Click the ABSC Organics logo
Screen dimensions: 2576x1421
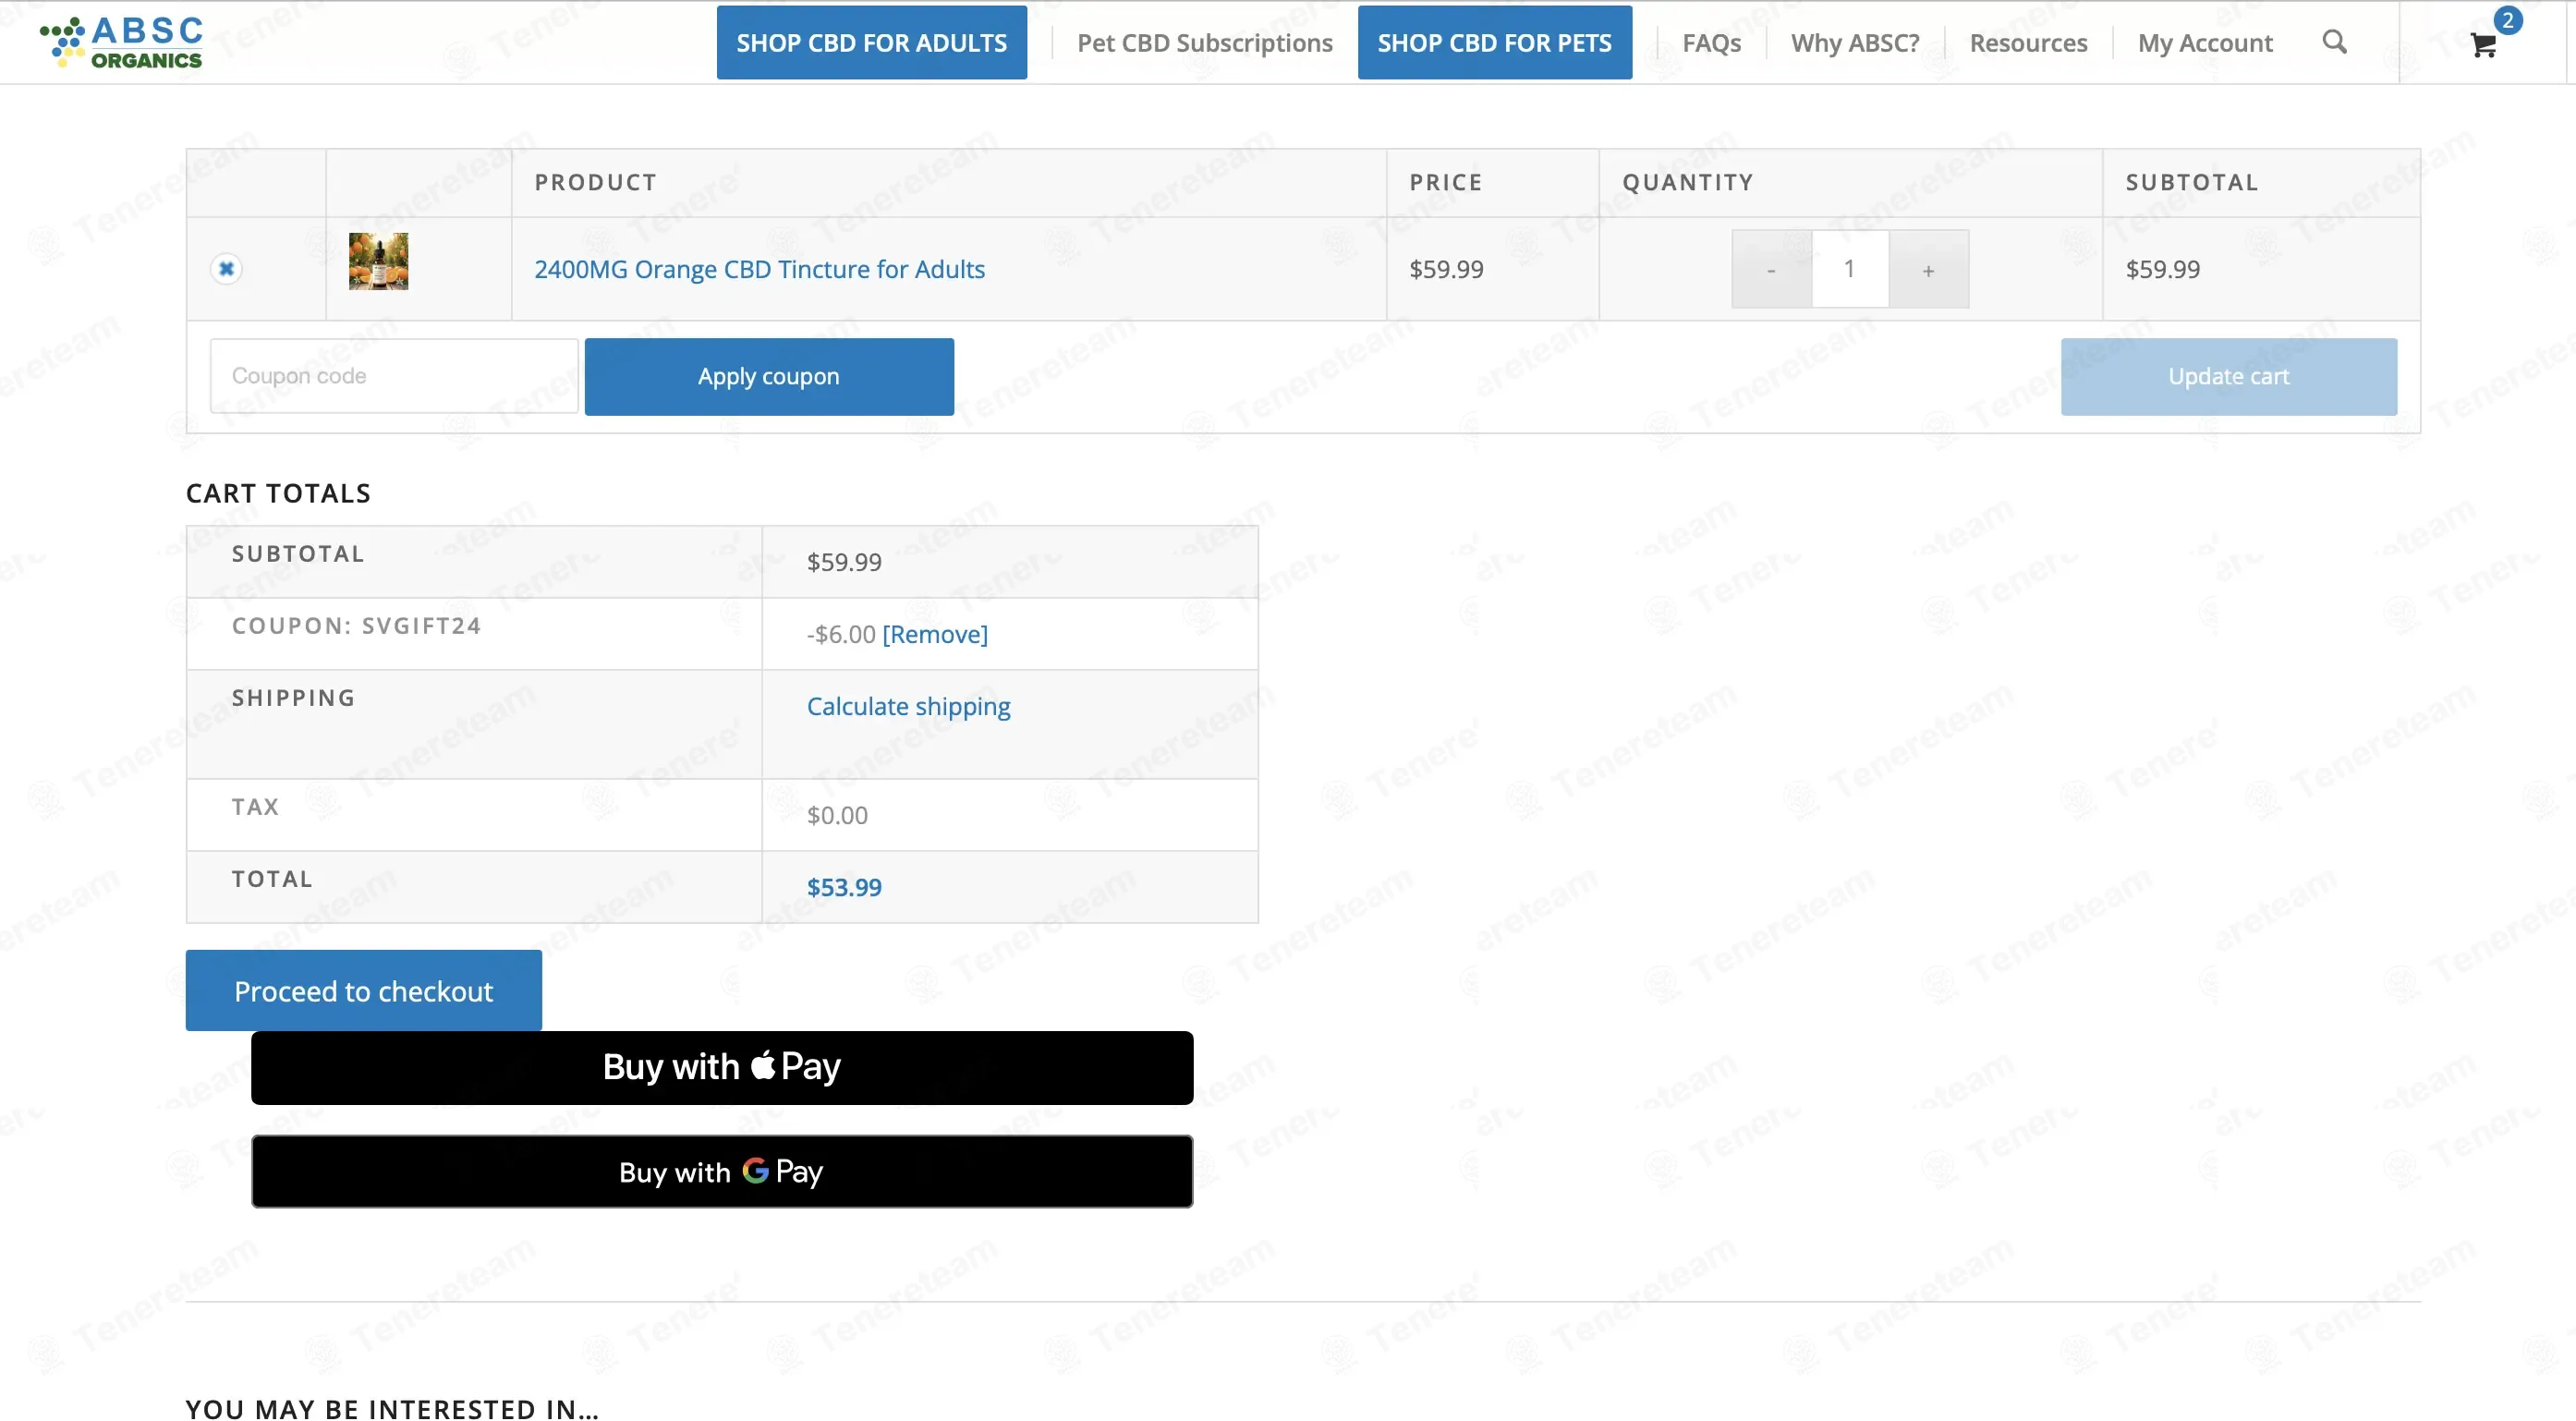coord(121,42)
